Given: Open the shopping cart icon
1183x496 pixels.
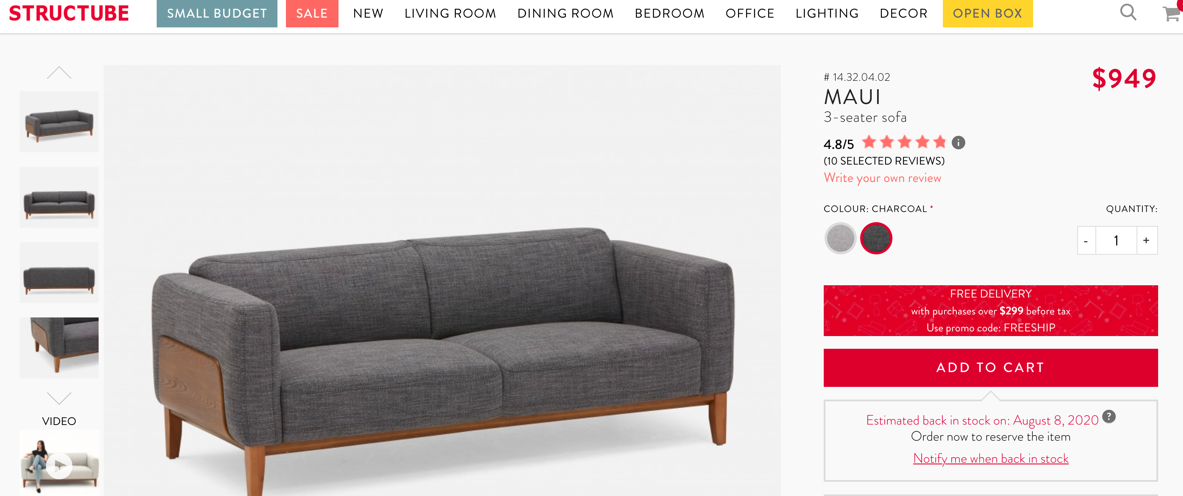Looking at the screenshot, I should click(x=1173, y=13).
